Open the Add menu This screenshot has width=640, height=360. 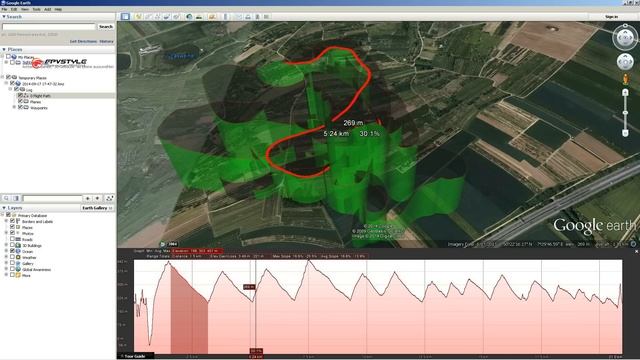click(47, 9)
